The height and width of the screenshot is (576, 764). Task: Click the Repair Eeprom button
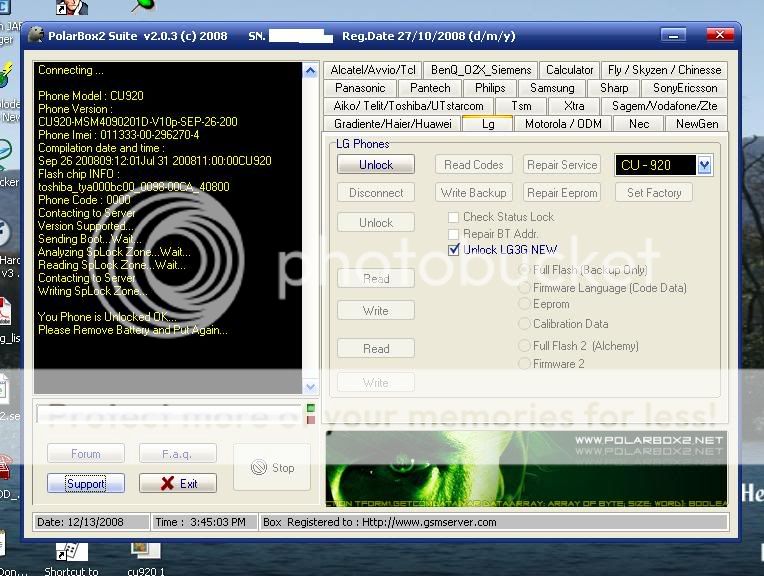click(x=562, y=193)
